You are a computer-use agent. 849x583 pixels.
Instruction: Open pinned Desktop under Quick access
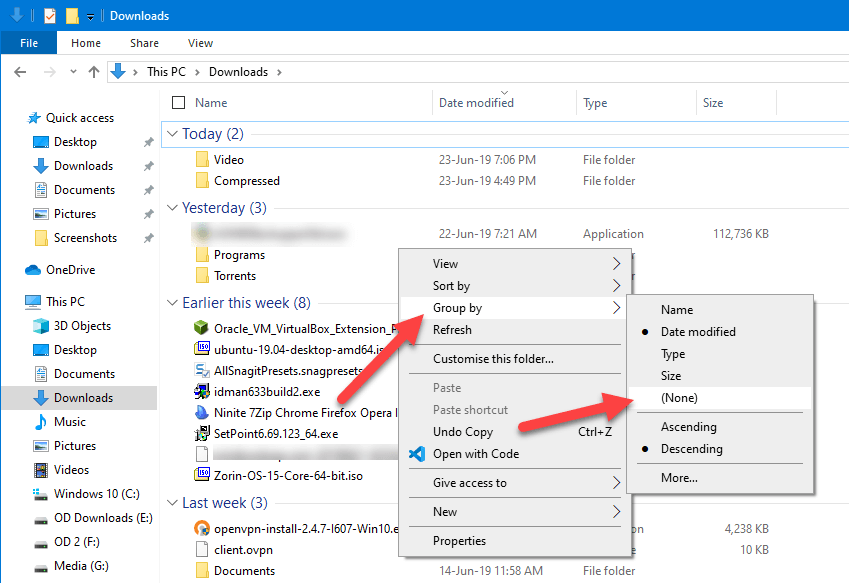click(75, 142)
